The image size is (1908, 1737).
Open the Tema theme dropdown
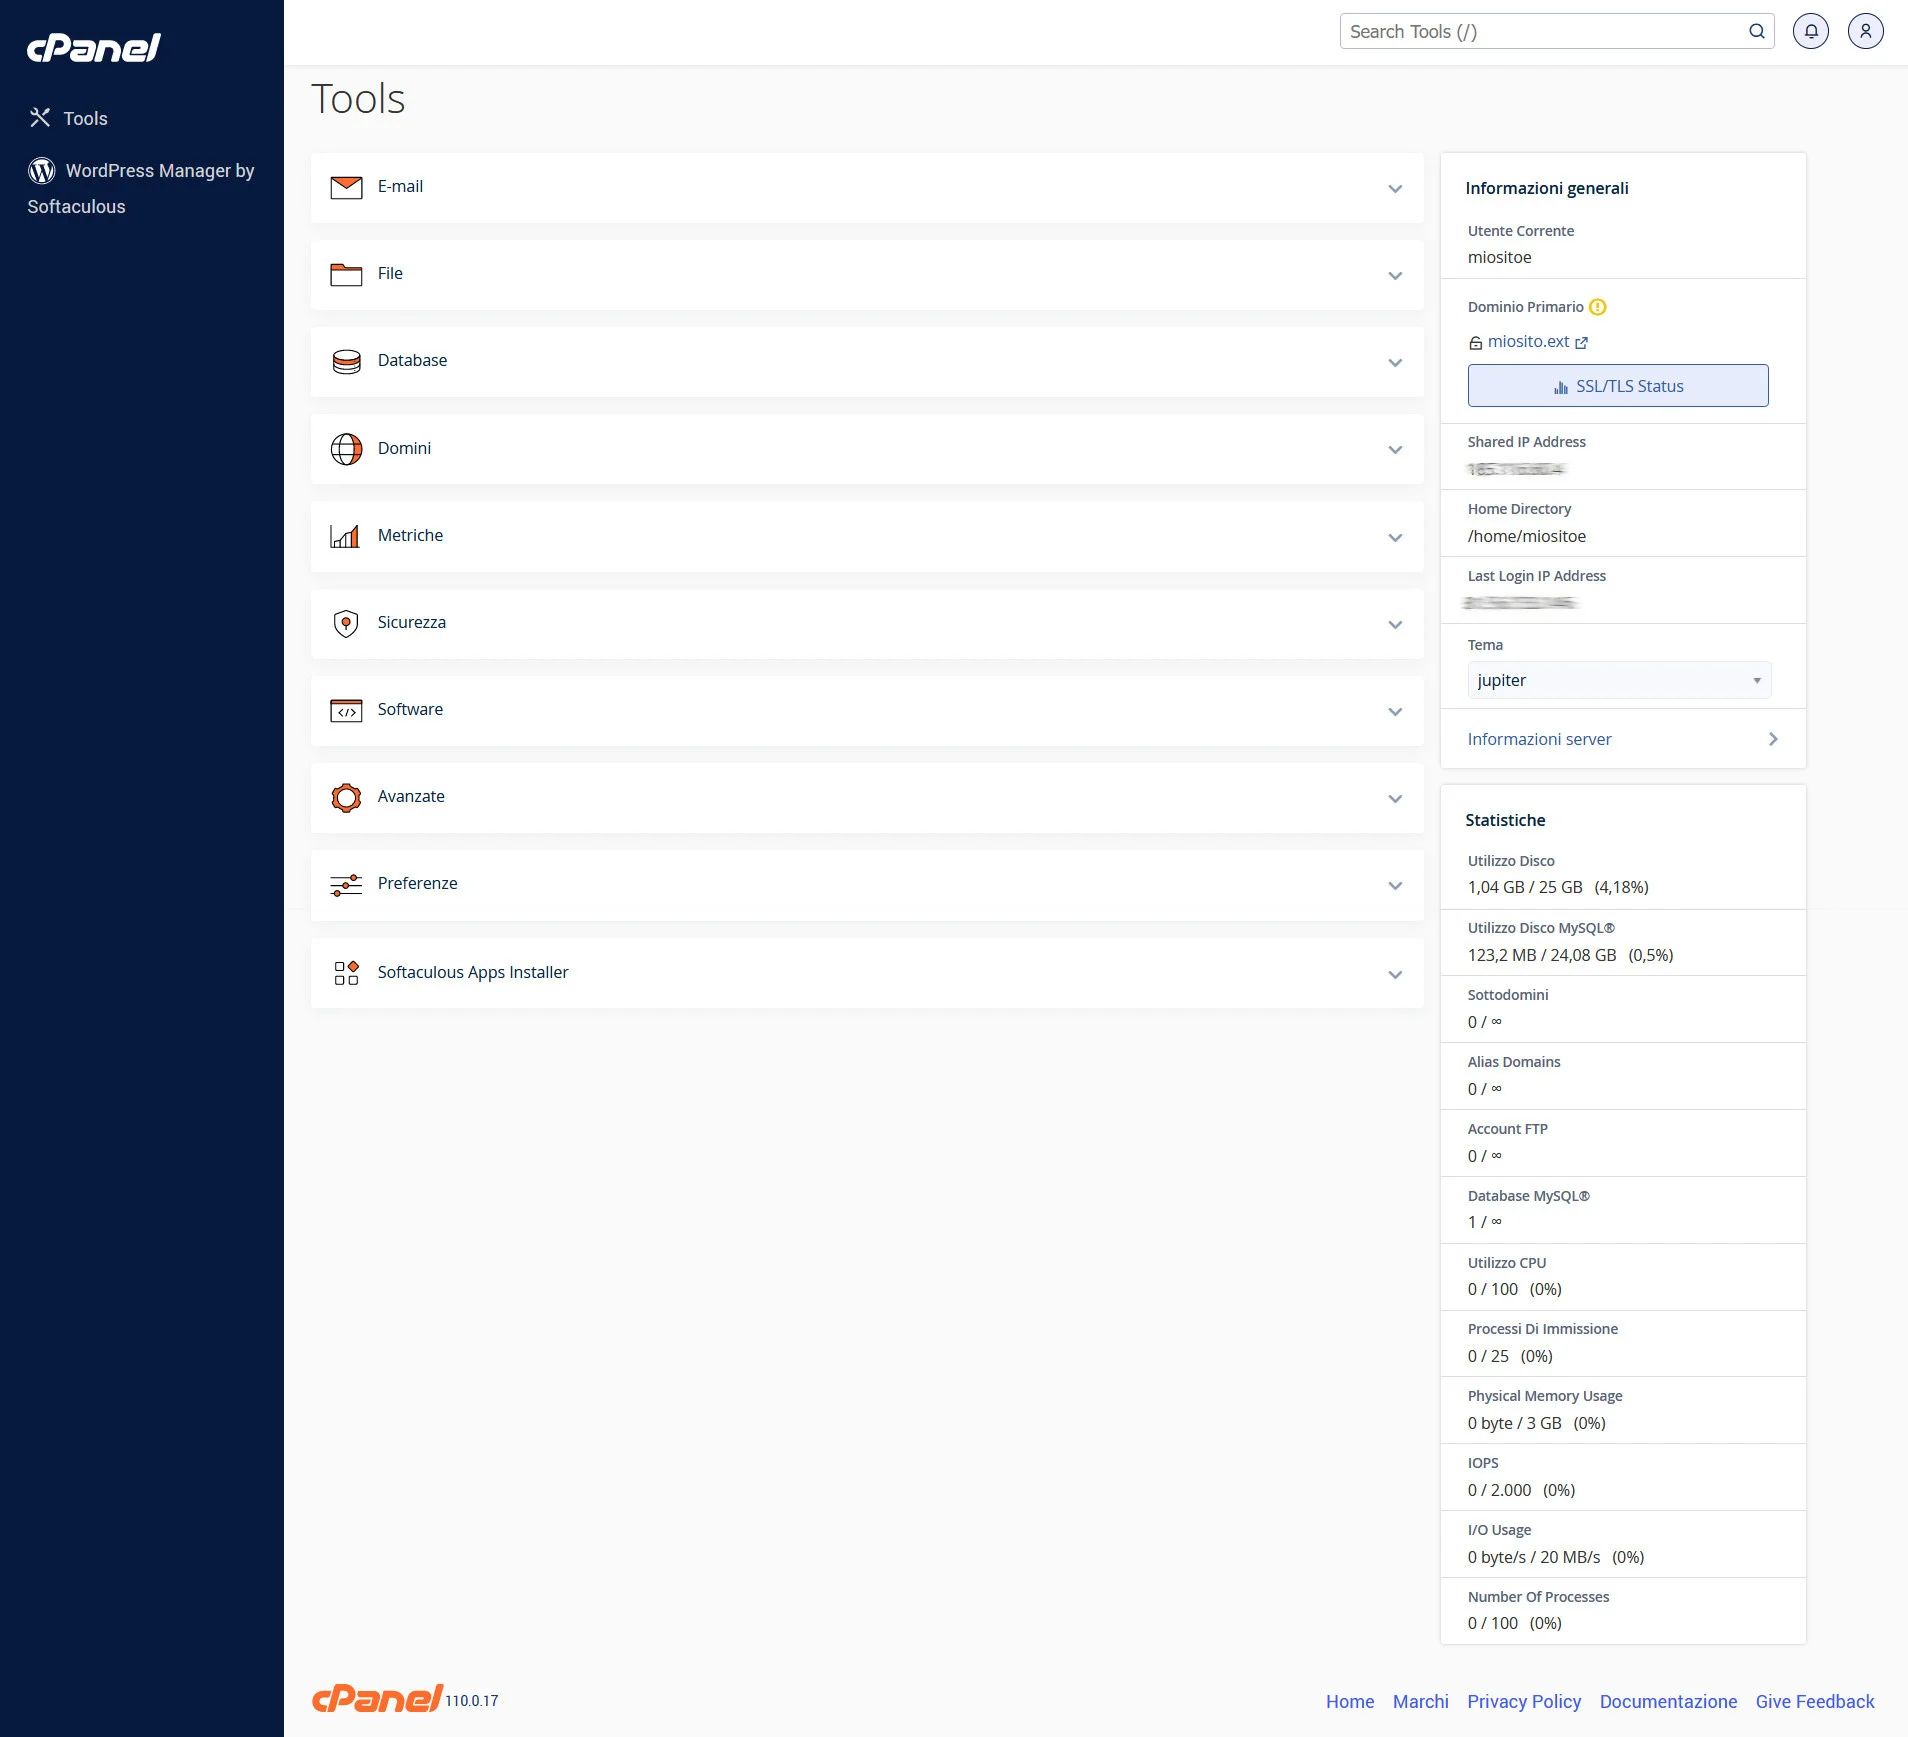(1616, 680)
